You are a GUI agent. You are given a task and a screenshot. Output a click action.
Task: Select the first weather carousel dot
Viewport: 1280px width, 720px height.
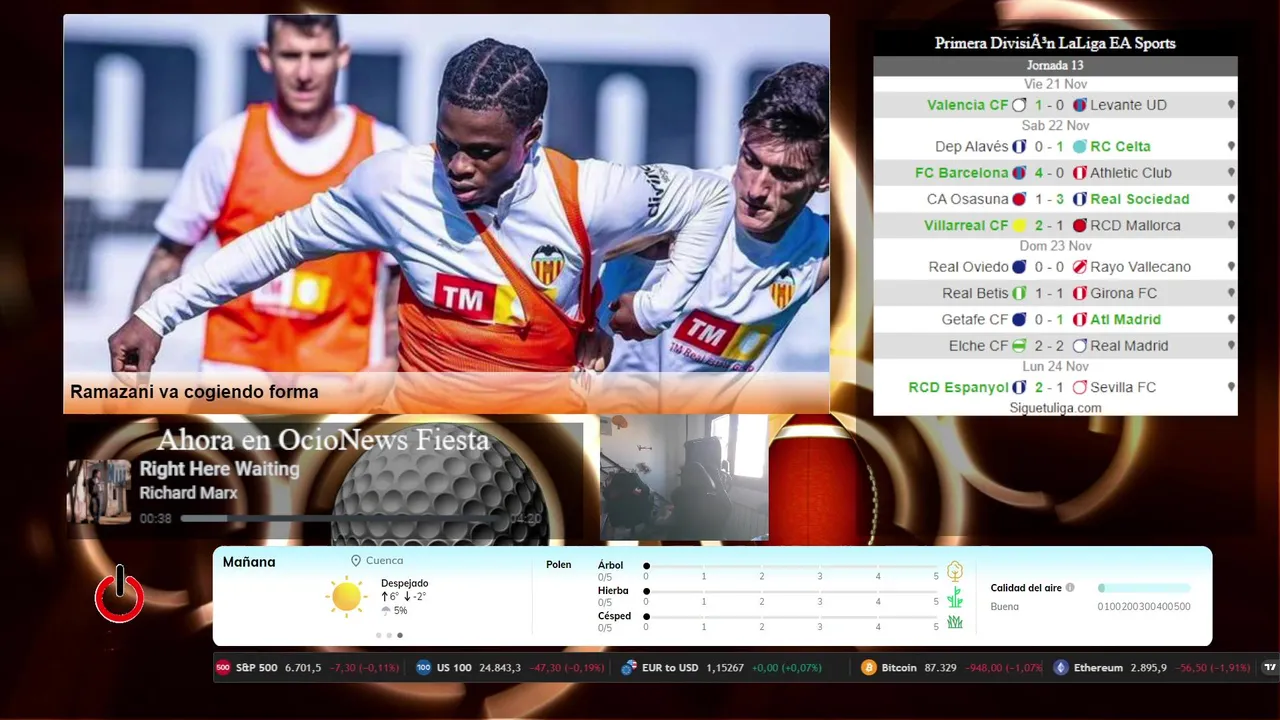(378, 635)
